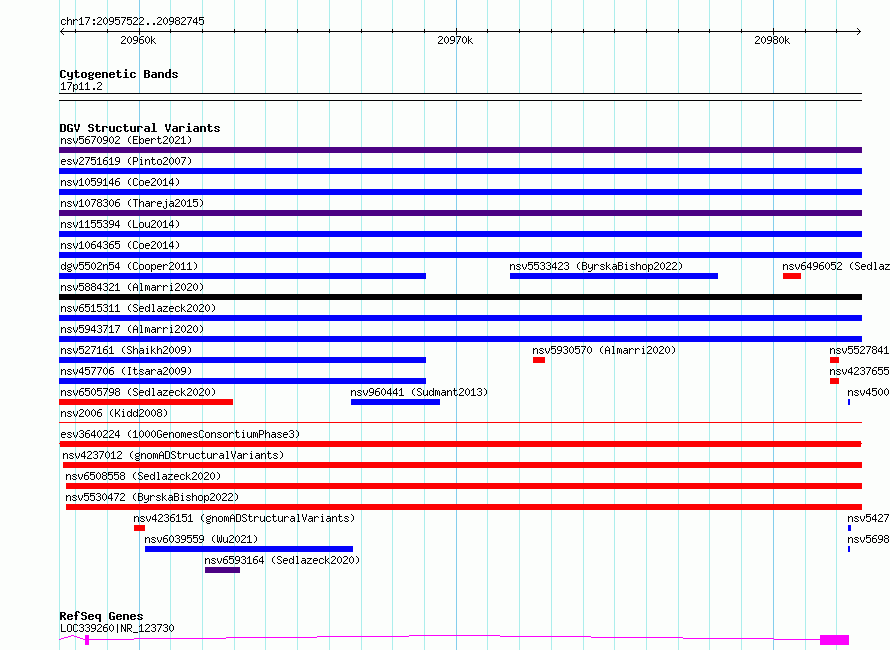890x650 pixels.
Task: Click the red bar under esv3640224
Action: coord(460,444)
